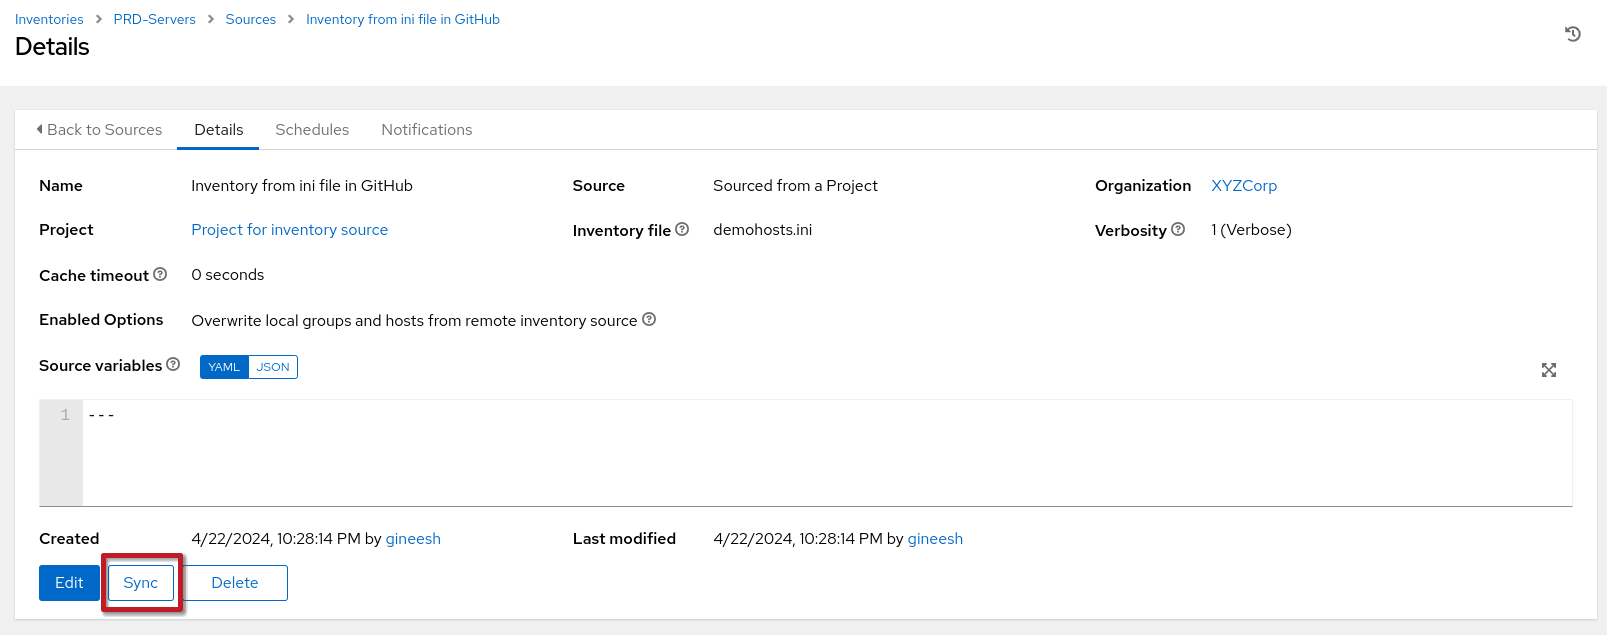
Task: Click the Delete button
Action: click(x=235, y=583)
